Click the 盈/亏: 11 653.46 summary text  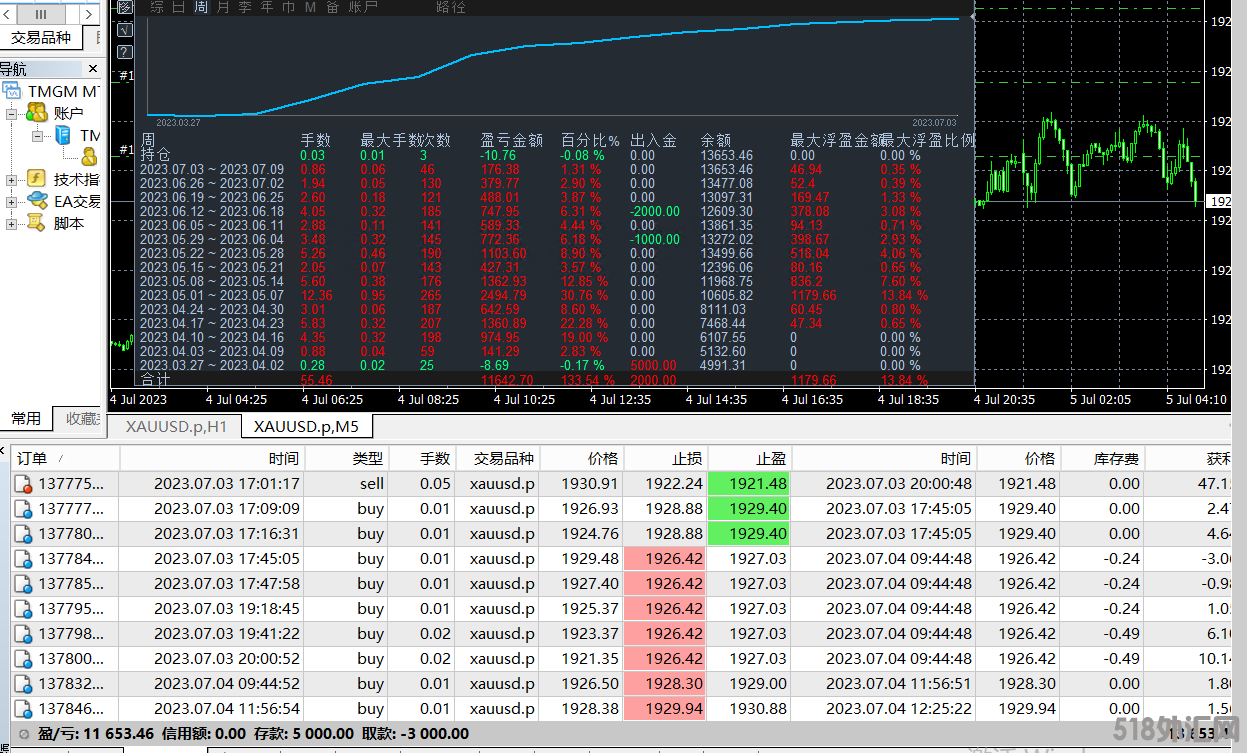tap(96, 733)
